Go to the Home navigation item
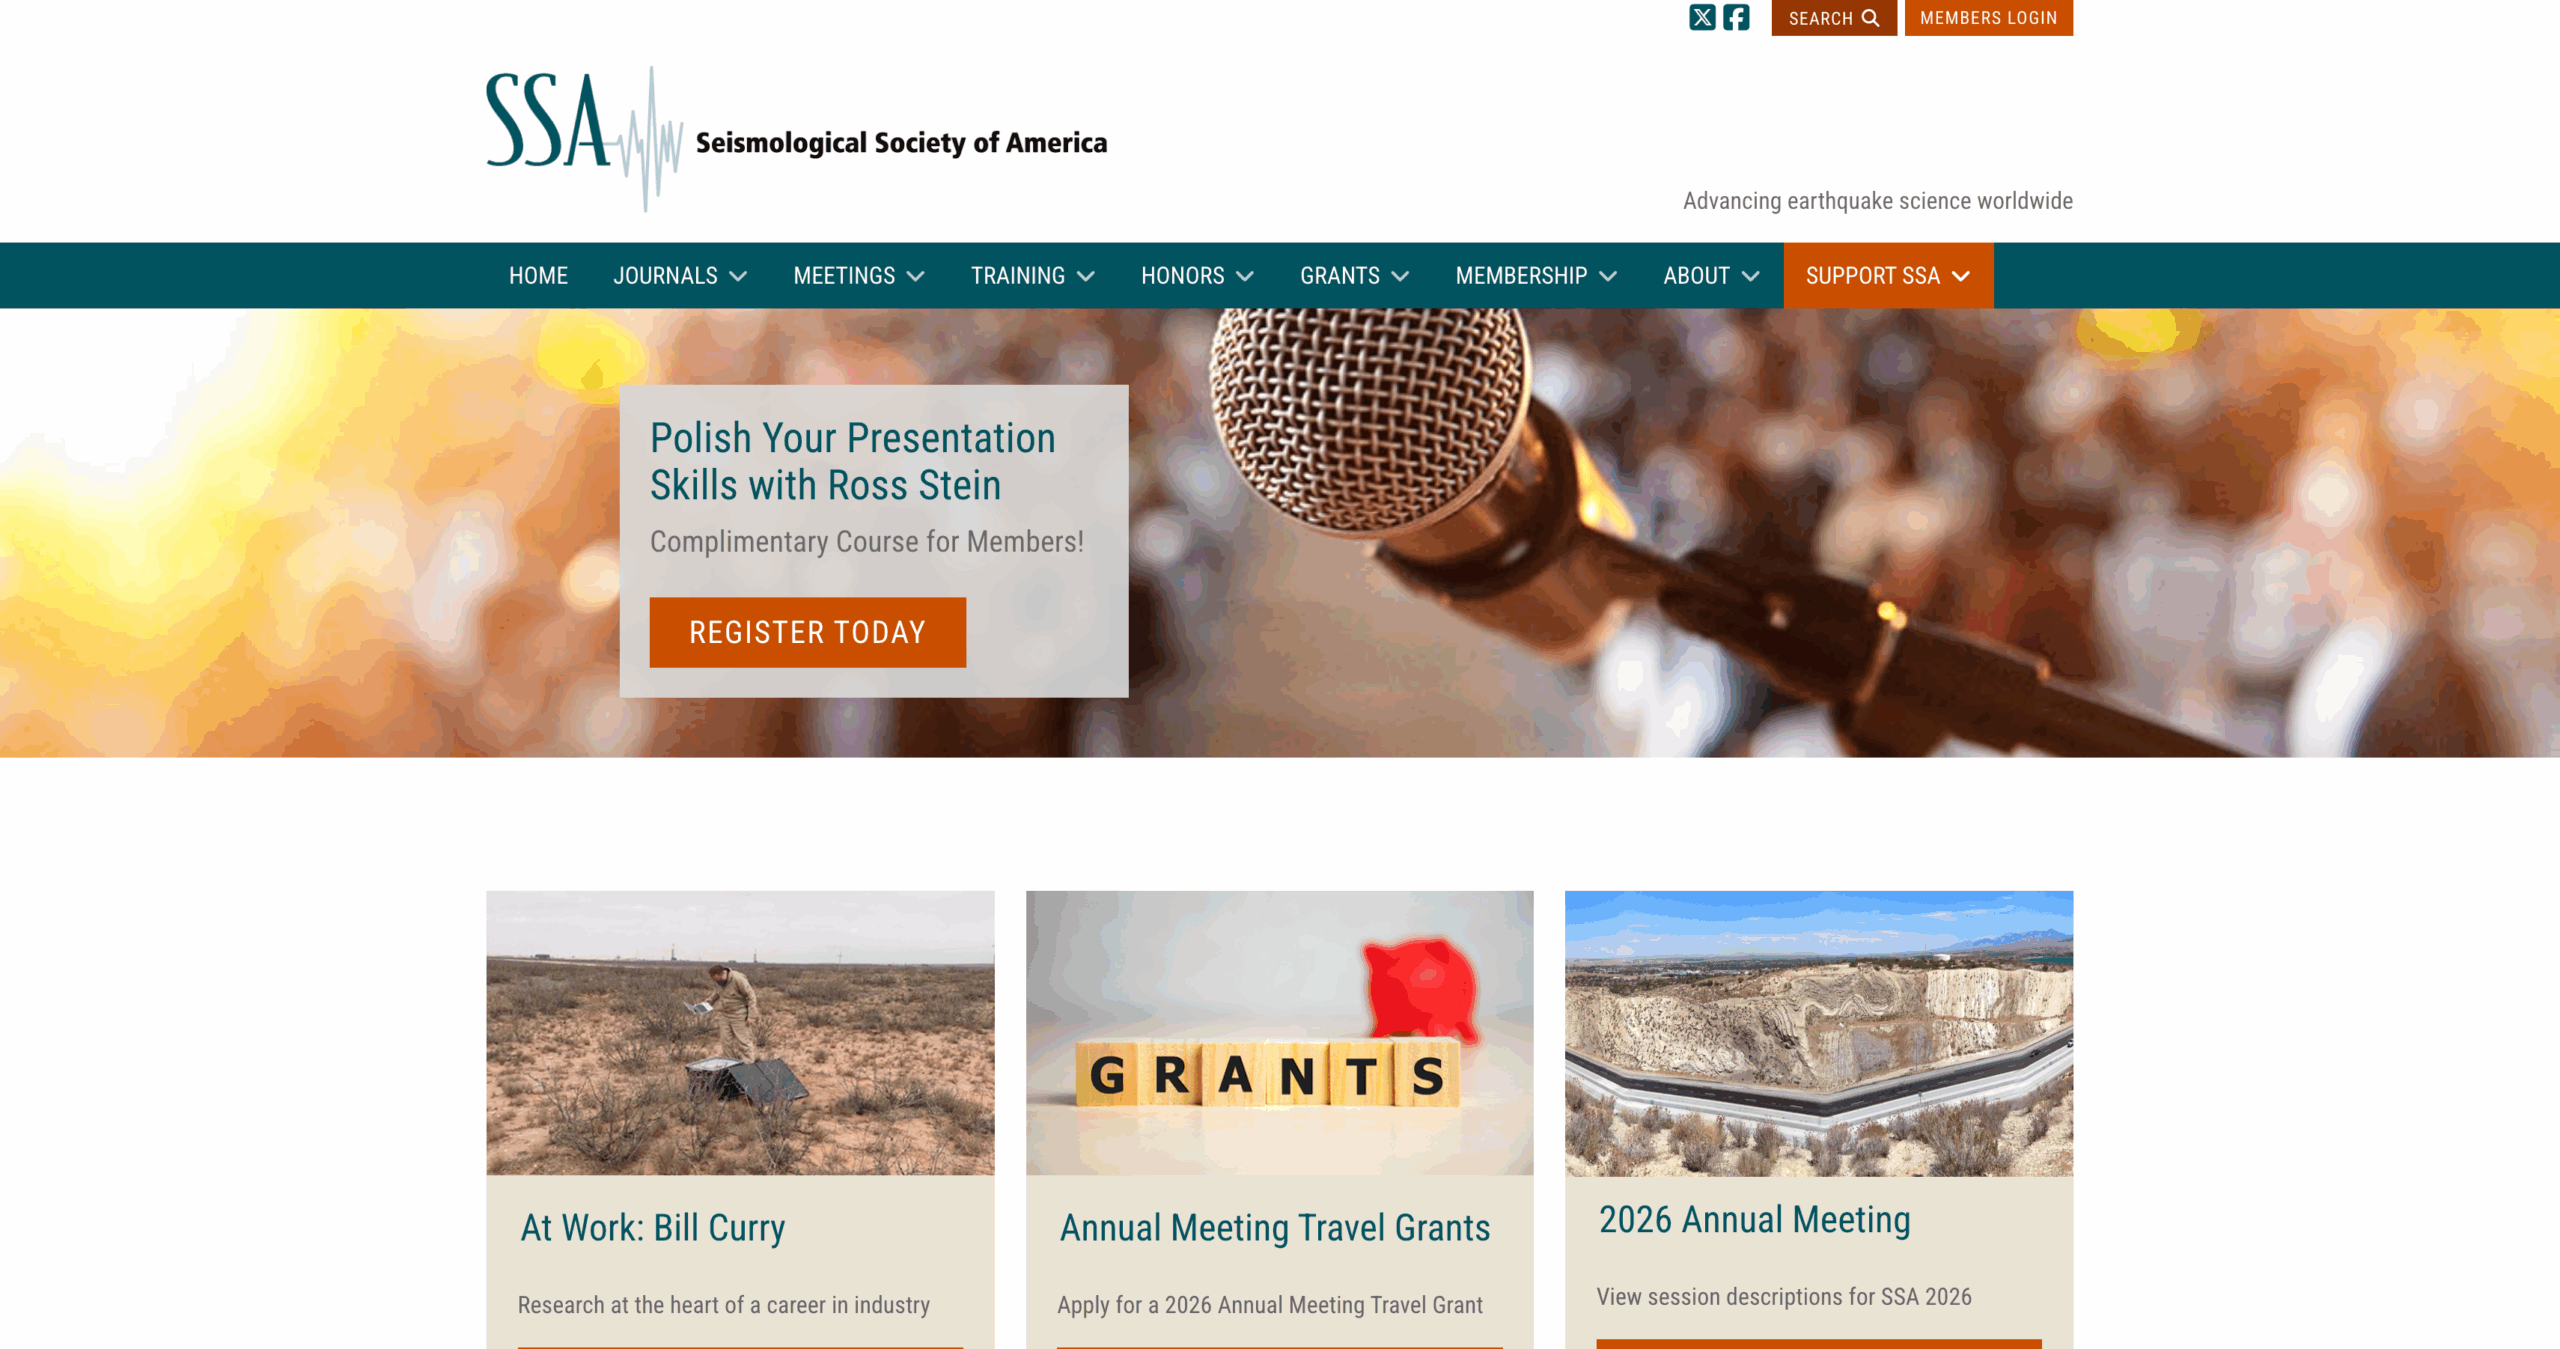This screenshot has height=1349, width=2560. click(x=538, y=276)
